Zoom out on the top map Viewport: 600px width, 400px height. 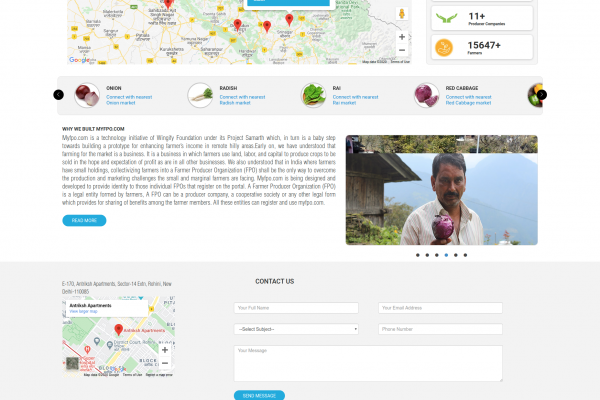pos(402,50)
